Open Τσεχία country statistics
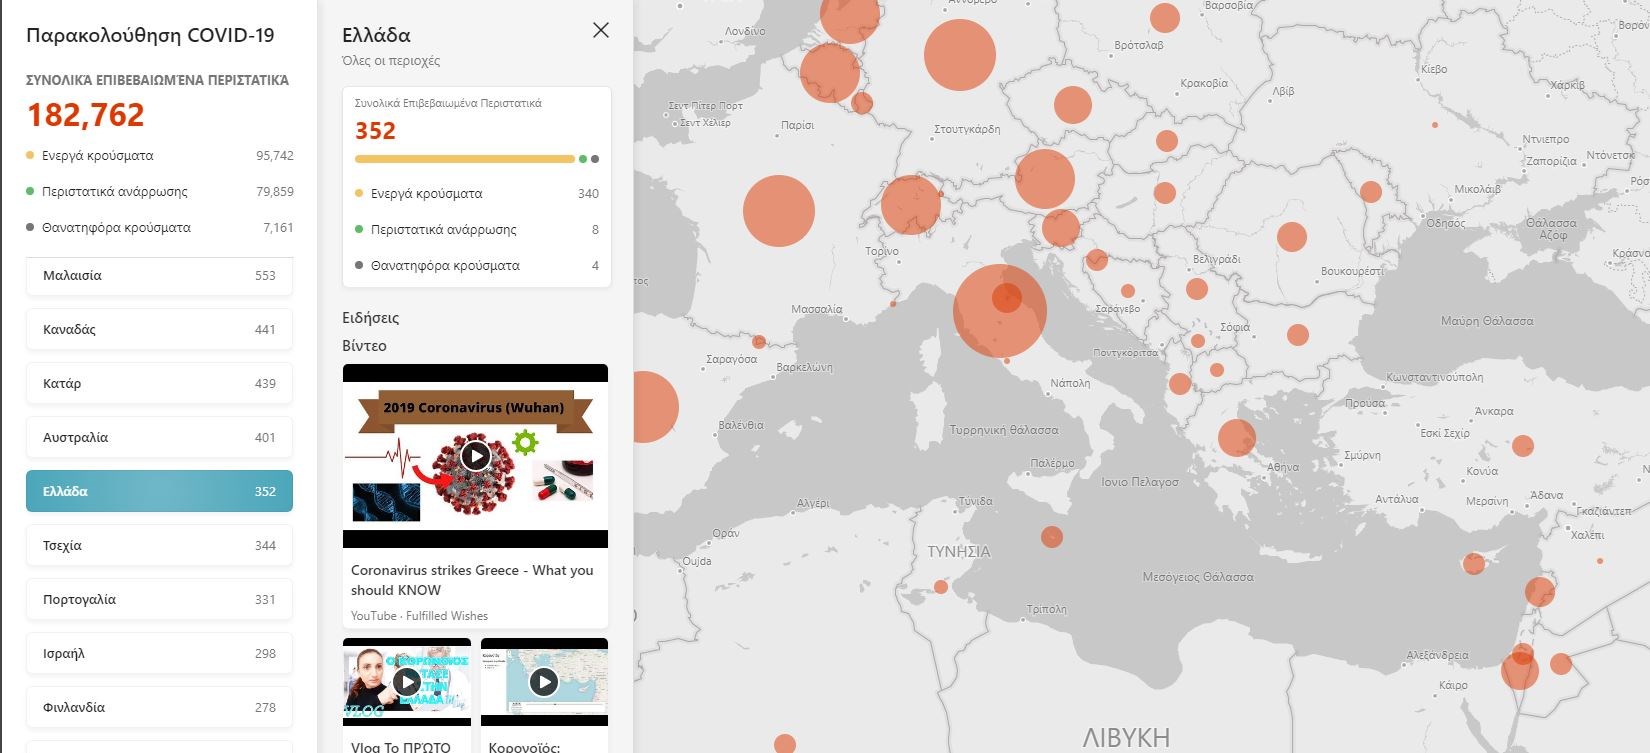 pos(159,546)
